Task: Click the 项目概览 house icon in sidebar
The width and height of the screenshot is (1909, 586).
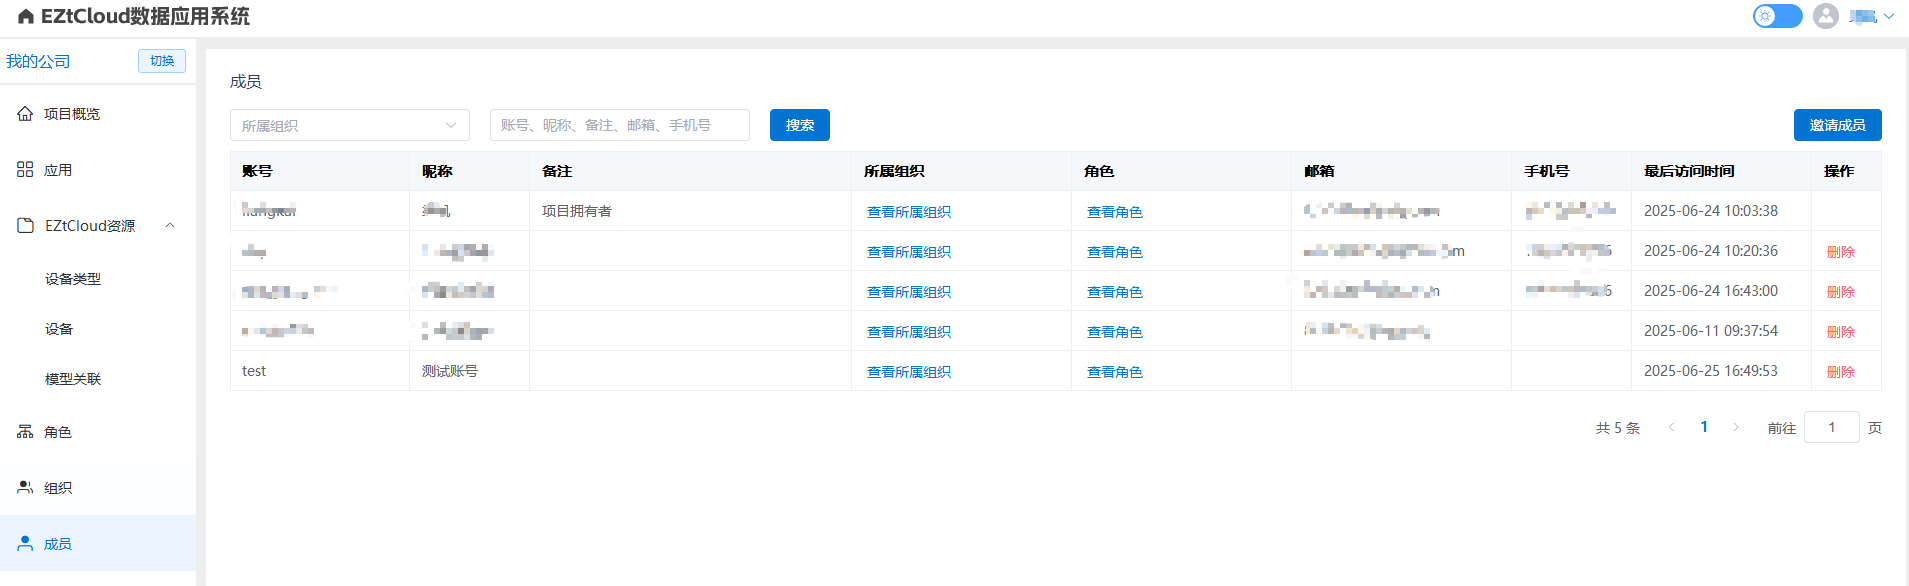Action: (25, 114)
